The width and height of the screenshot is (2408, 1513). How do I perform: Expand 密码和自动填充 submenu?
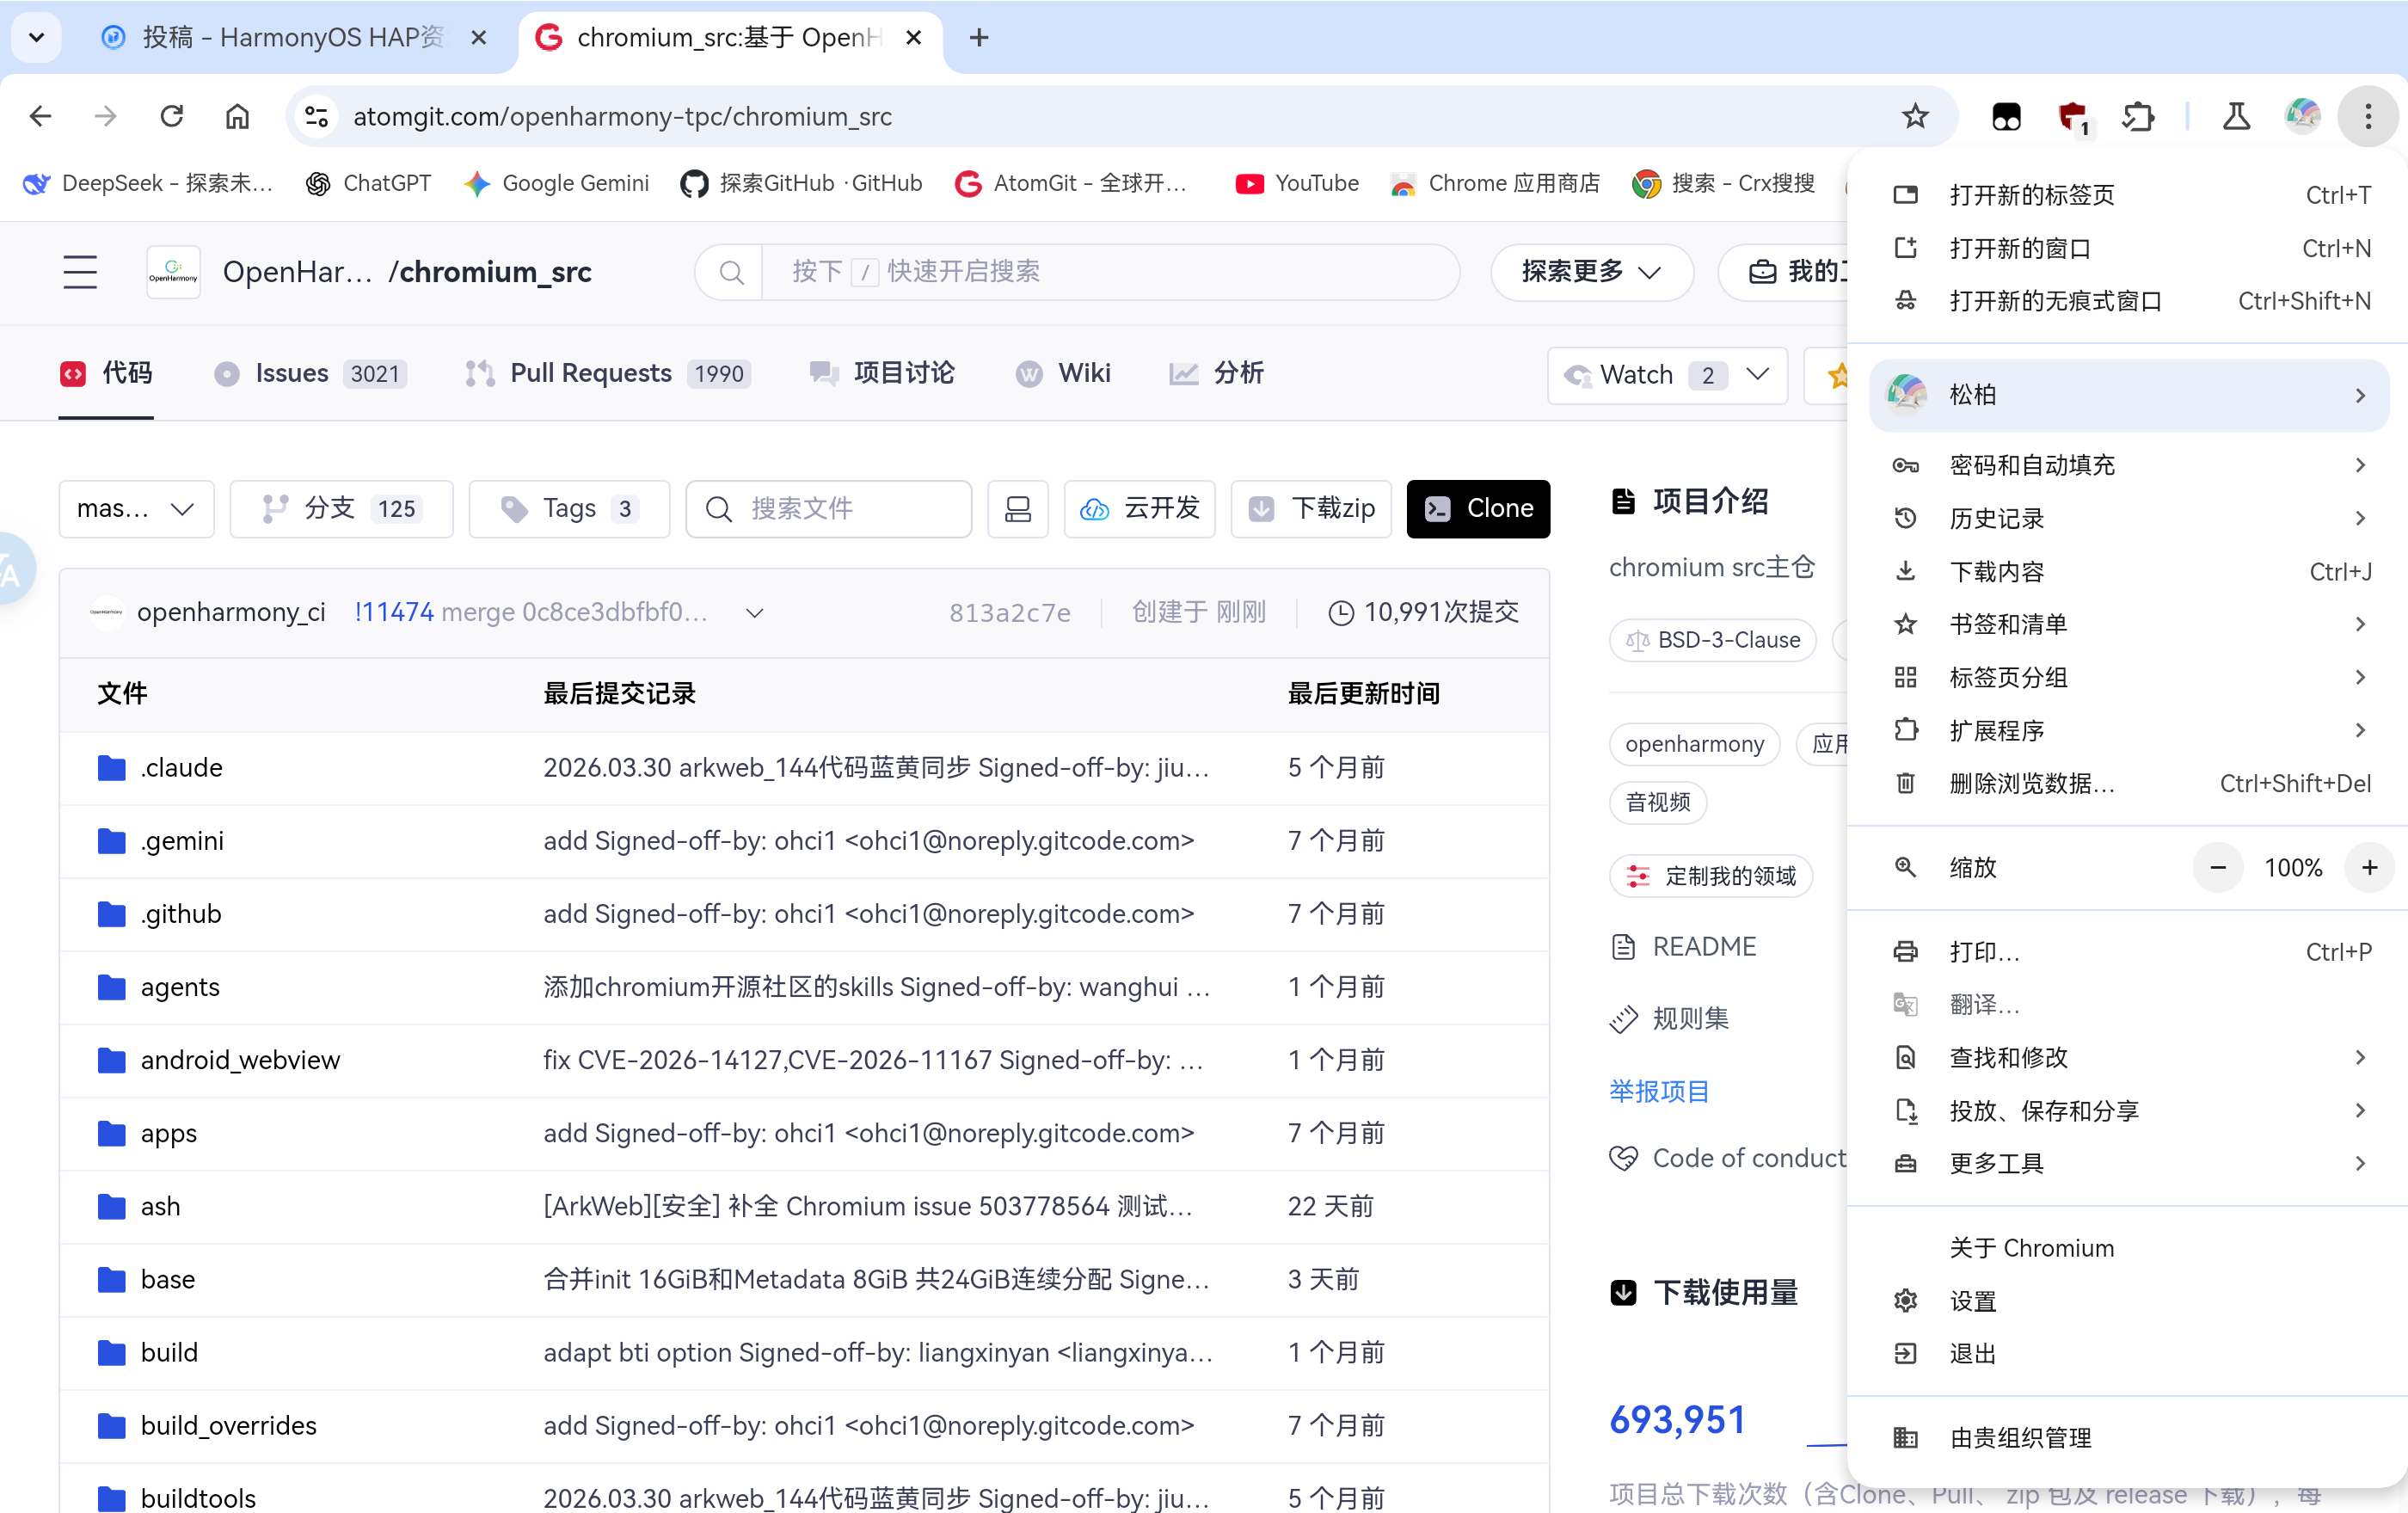2128,465
